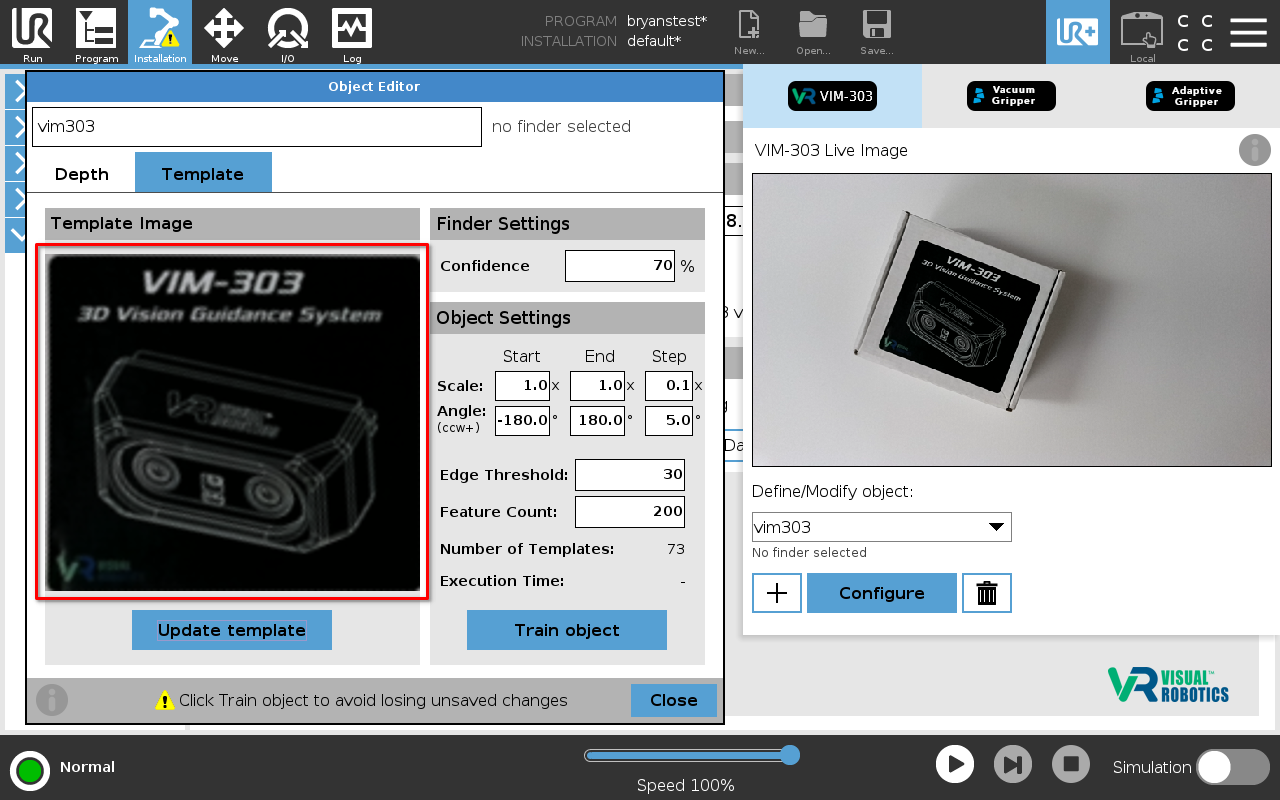Edit the Confidence value field
The image size is (1280, 800).
click(620, 266)
